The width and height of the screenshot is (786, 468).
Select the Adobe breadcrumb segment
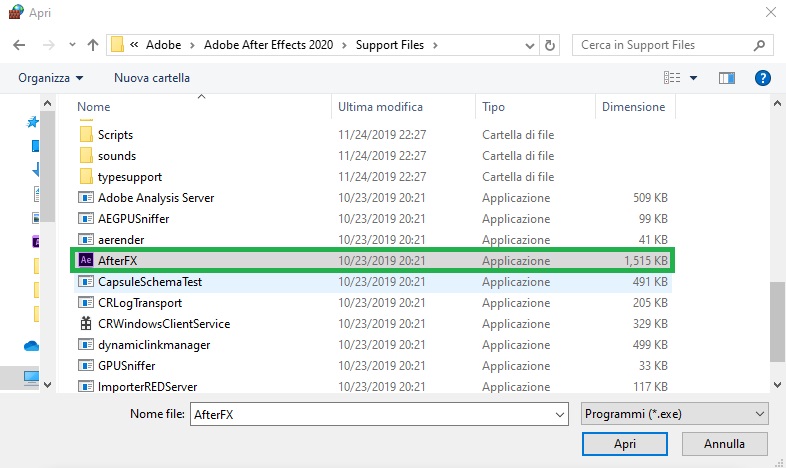coord(163,45)
